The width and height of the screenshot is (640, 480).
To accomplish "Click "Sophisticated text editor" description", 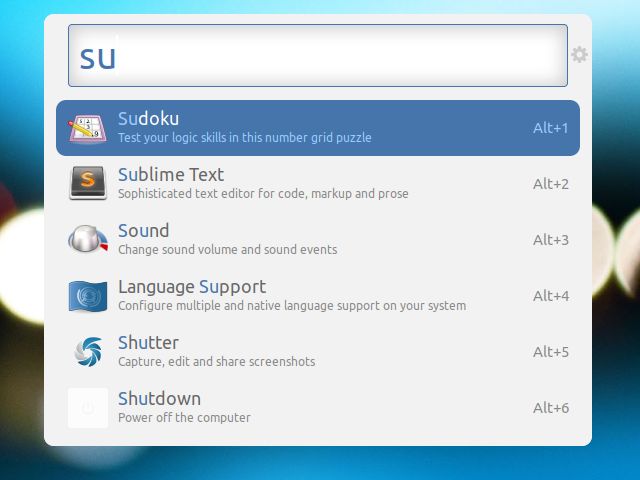I will click(263, 193).
